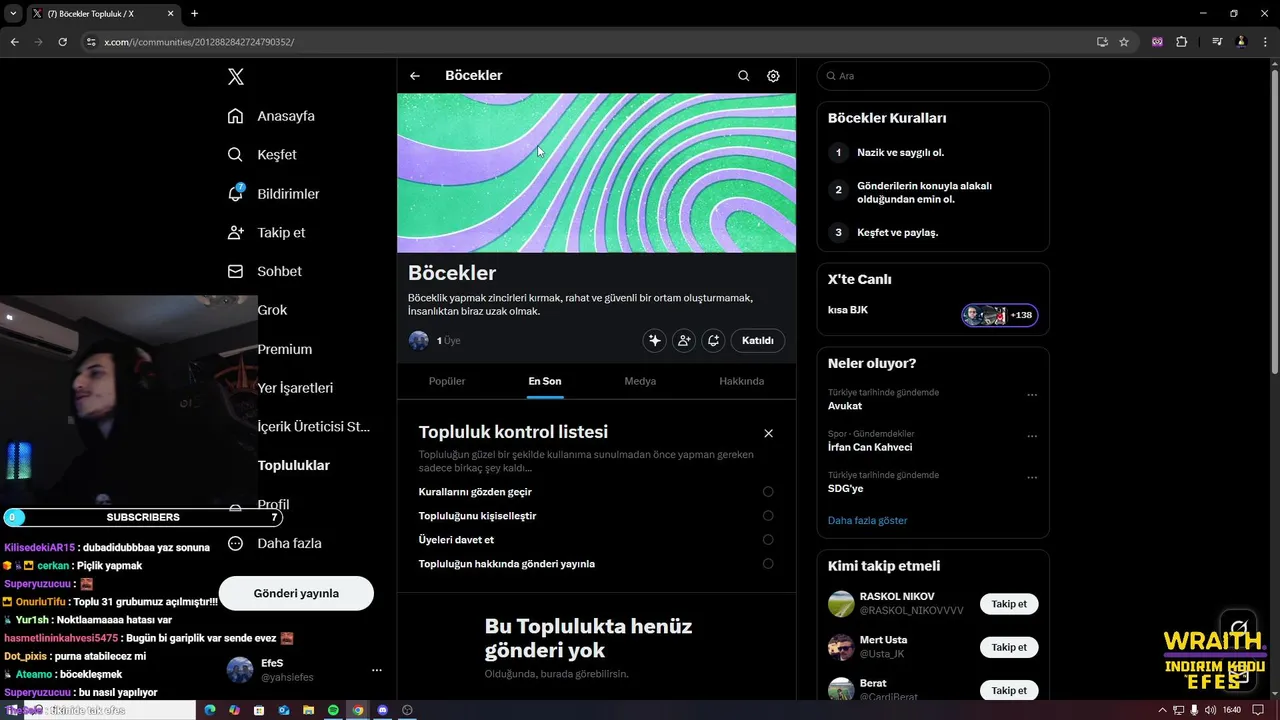Click the Gönderi yayınla button

pos(296,593)
